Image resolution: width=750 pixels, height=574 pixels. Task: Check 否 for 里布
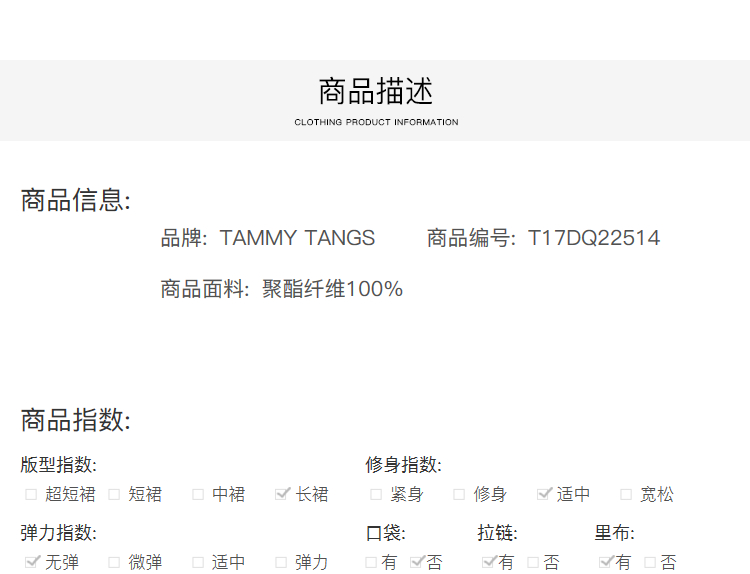coord(650,562)
